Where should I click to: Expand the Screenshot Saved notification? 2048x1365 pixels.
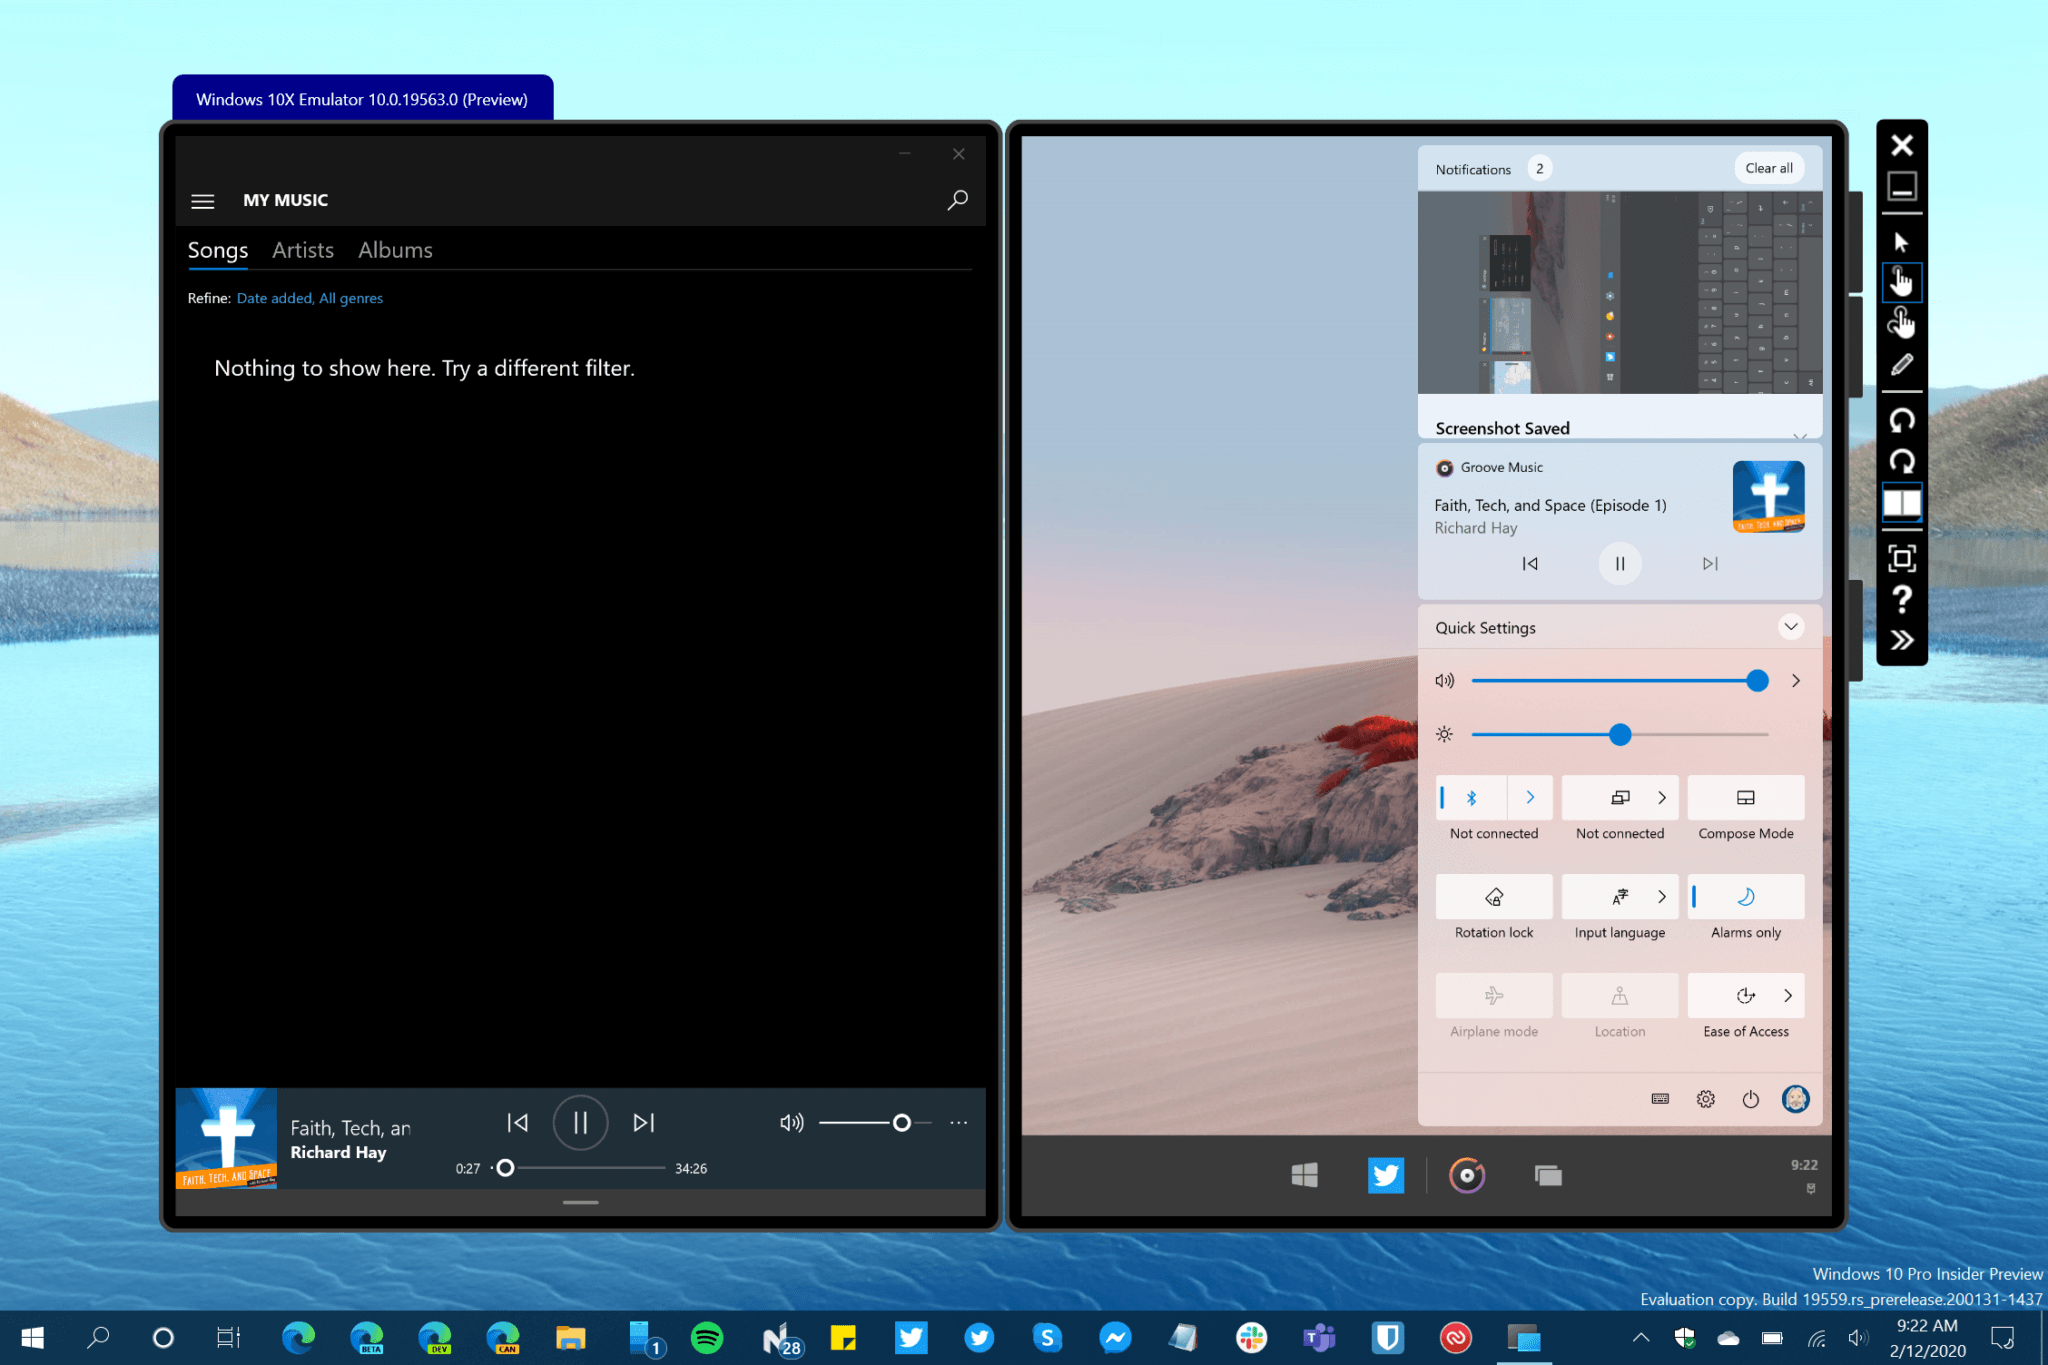(1801, 436)
